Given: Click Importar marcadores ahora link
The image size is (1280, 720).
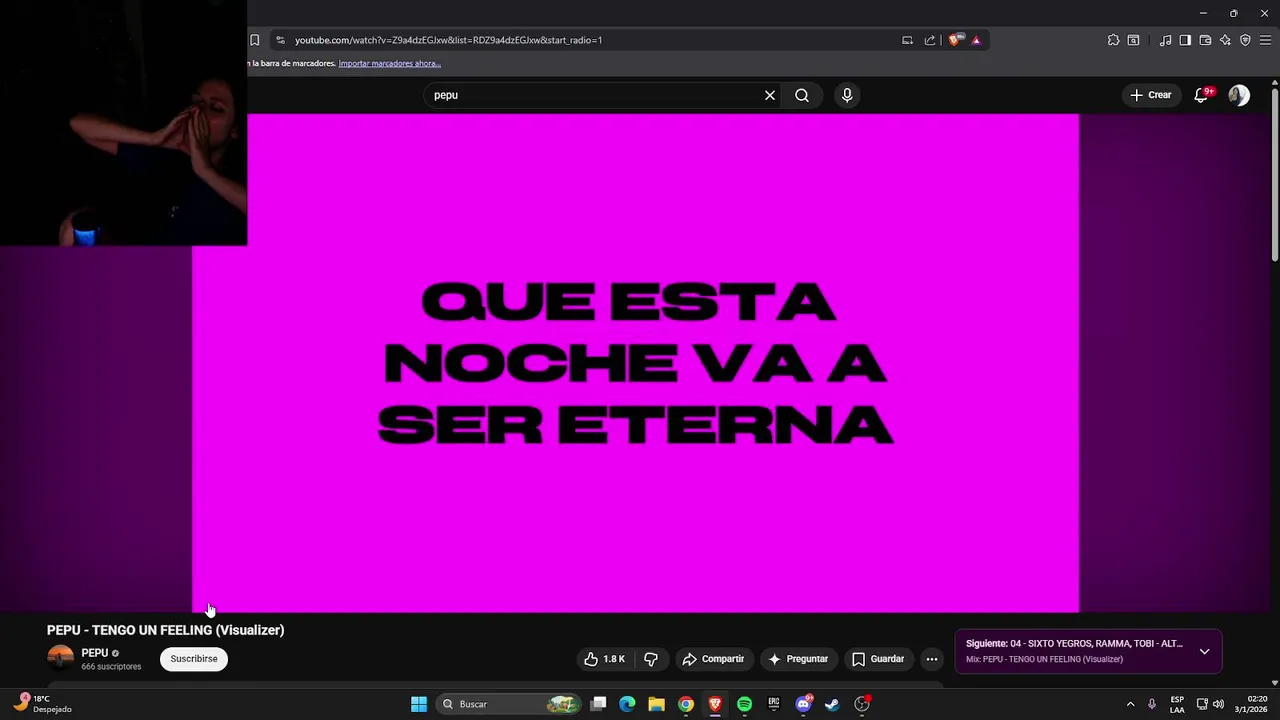Looking at the screenshot, I should [x=390, y=63].
